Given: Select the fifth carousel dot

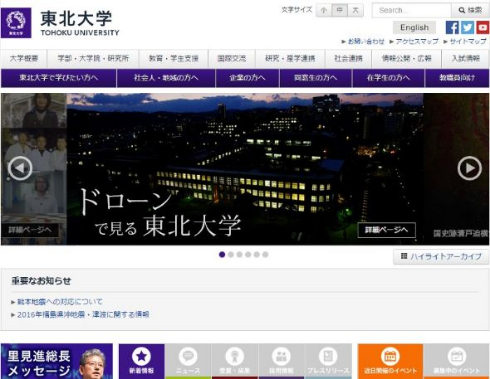Looking at the screenshot, I should 257,255.
